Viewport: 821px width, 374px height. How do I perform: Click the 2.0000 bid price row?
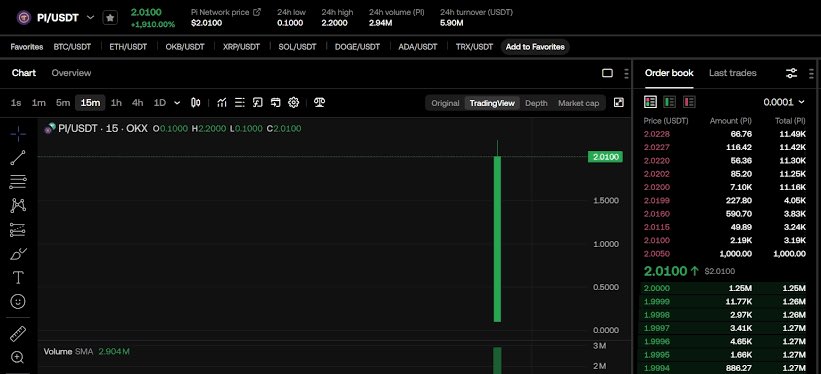[725, 288]
